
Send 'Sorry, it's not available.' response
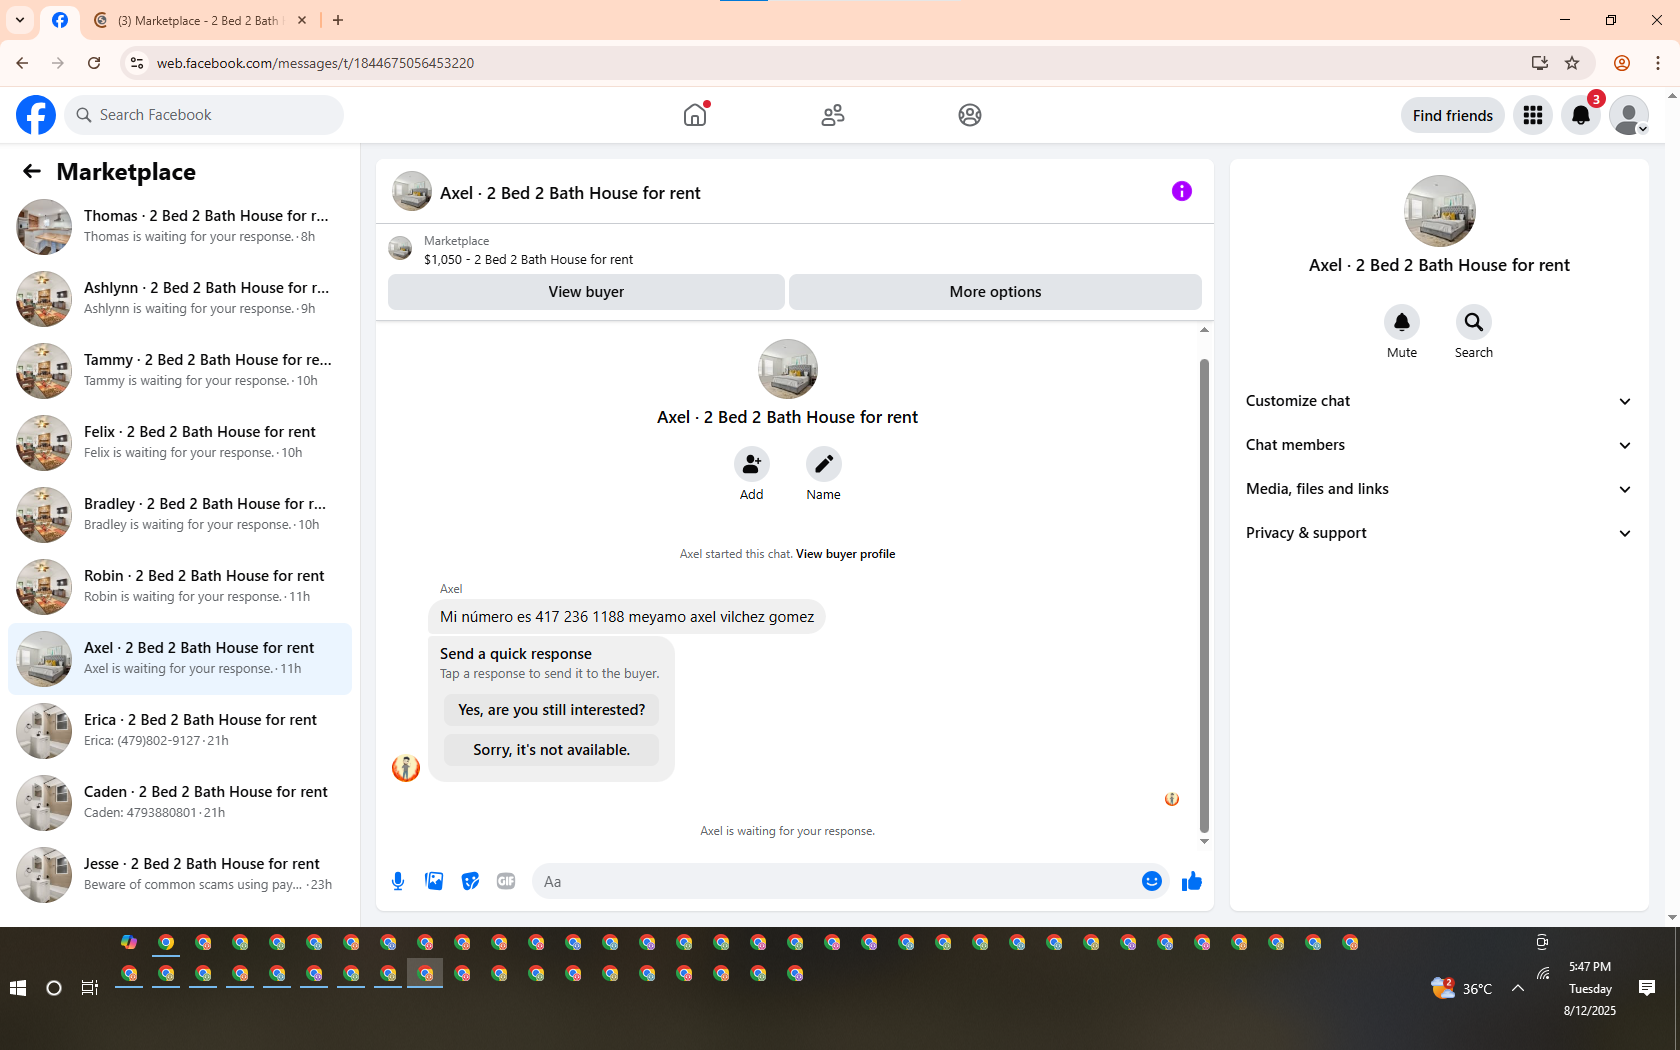pos(552,750)
